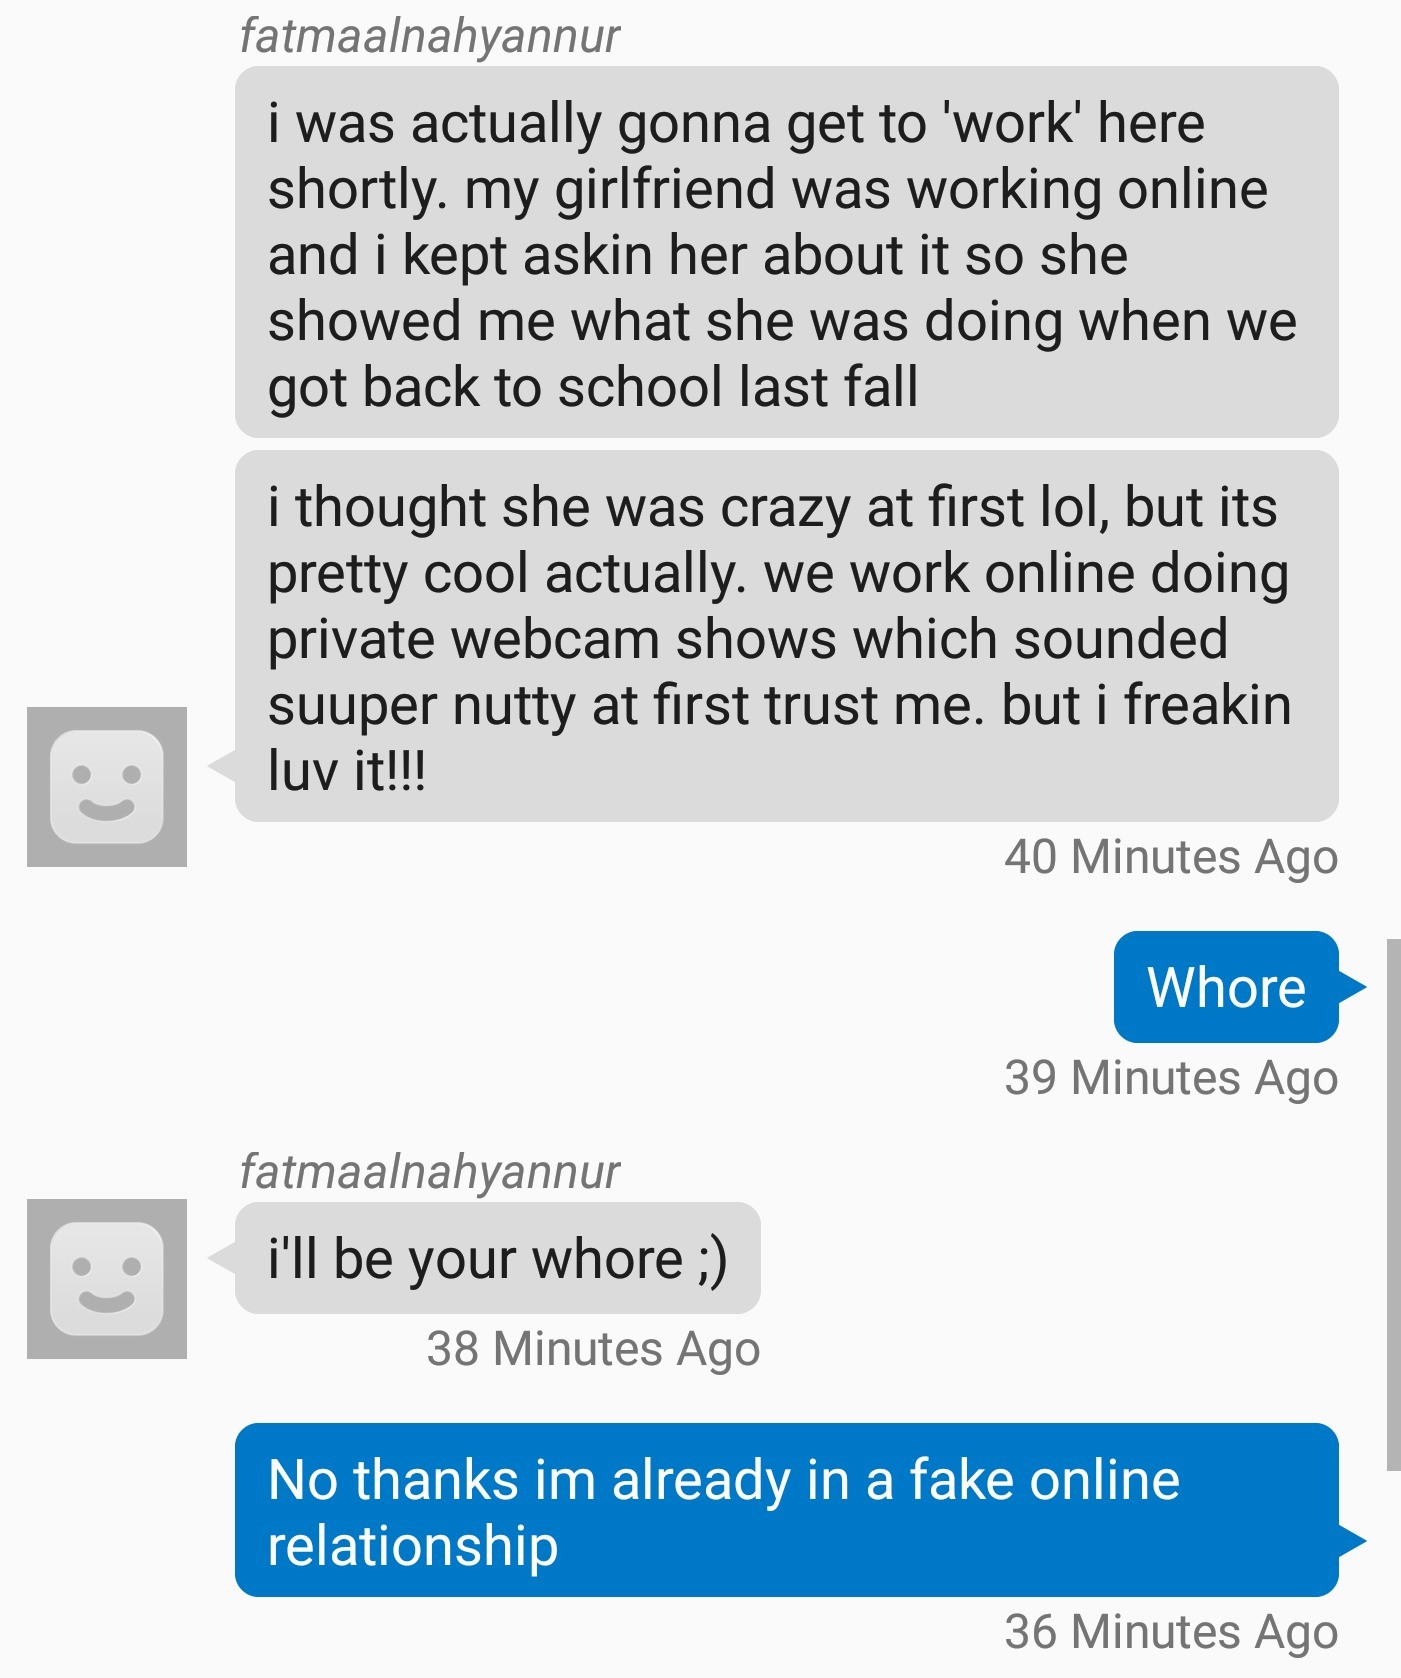Click the gray bubble tail pointing at the lower avatar

click(x=222, y=1258)
